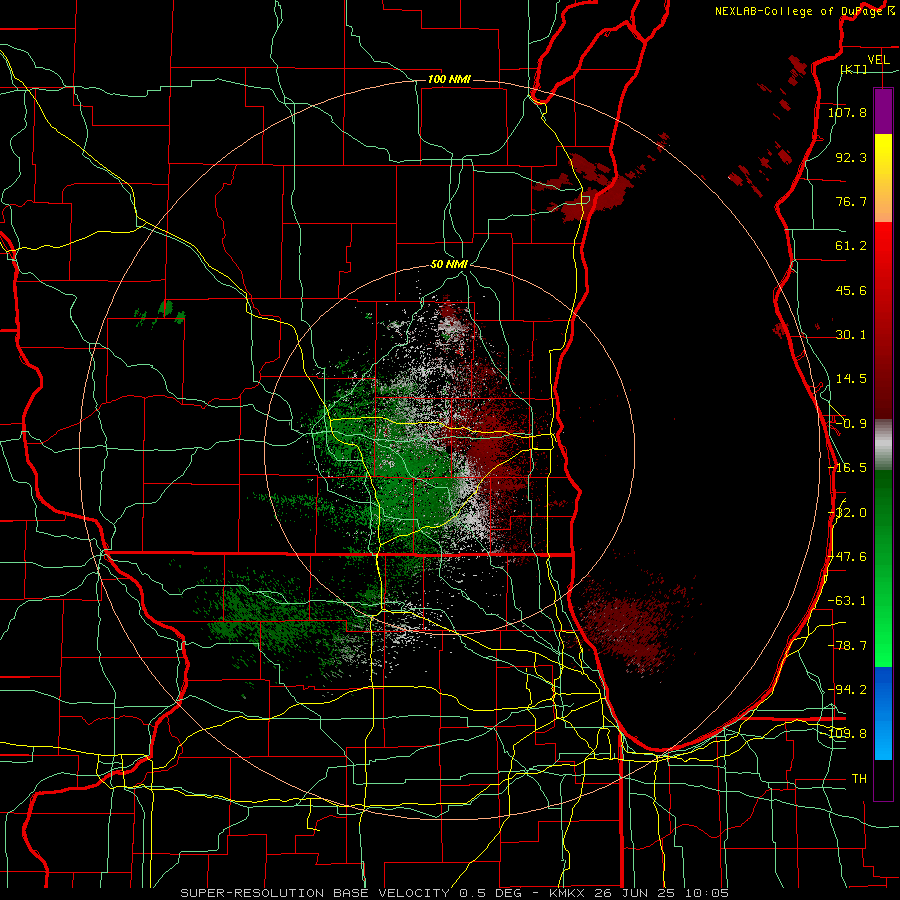900x900 pixels.
Task: Select the light blue segment of the color bar
Action: pyautogui.click(x=883, y=740)
